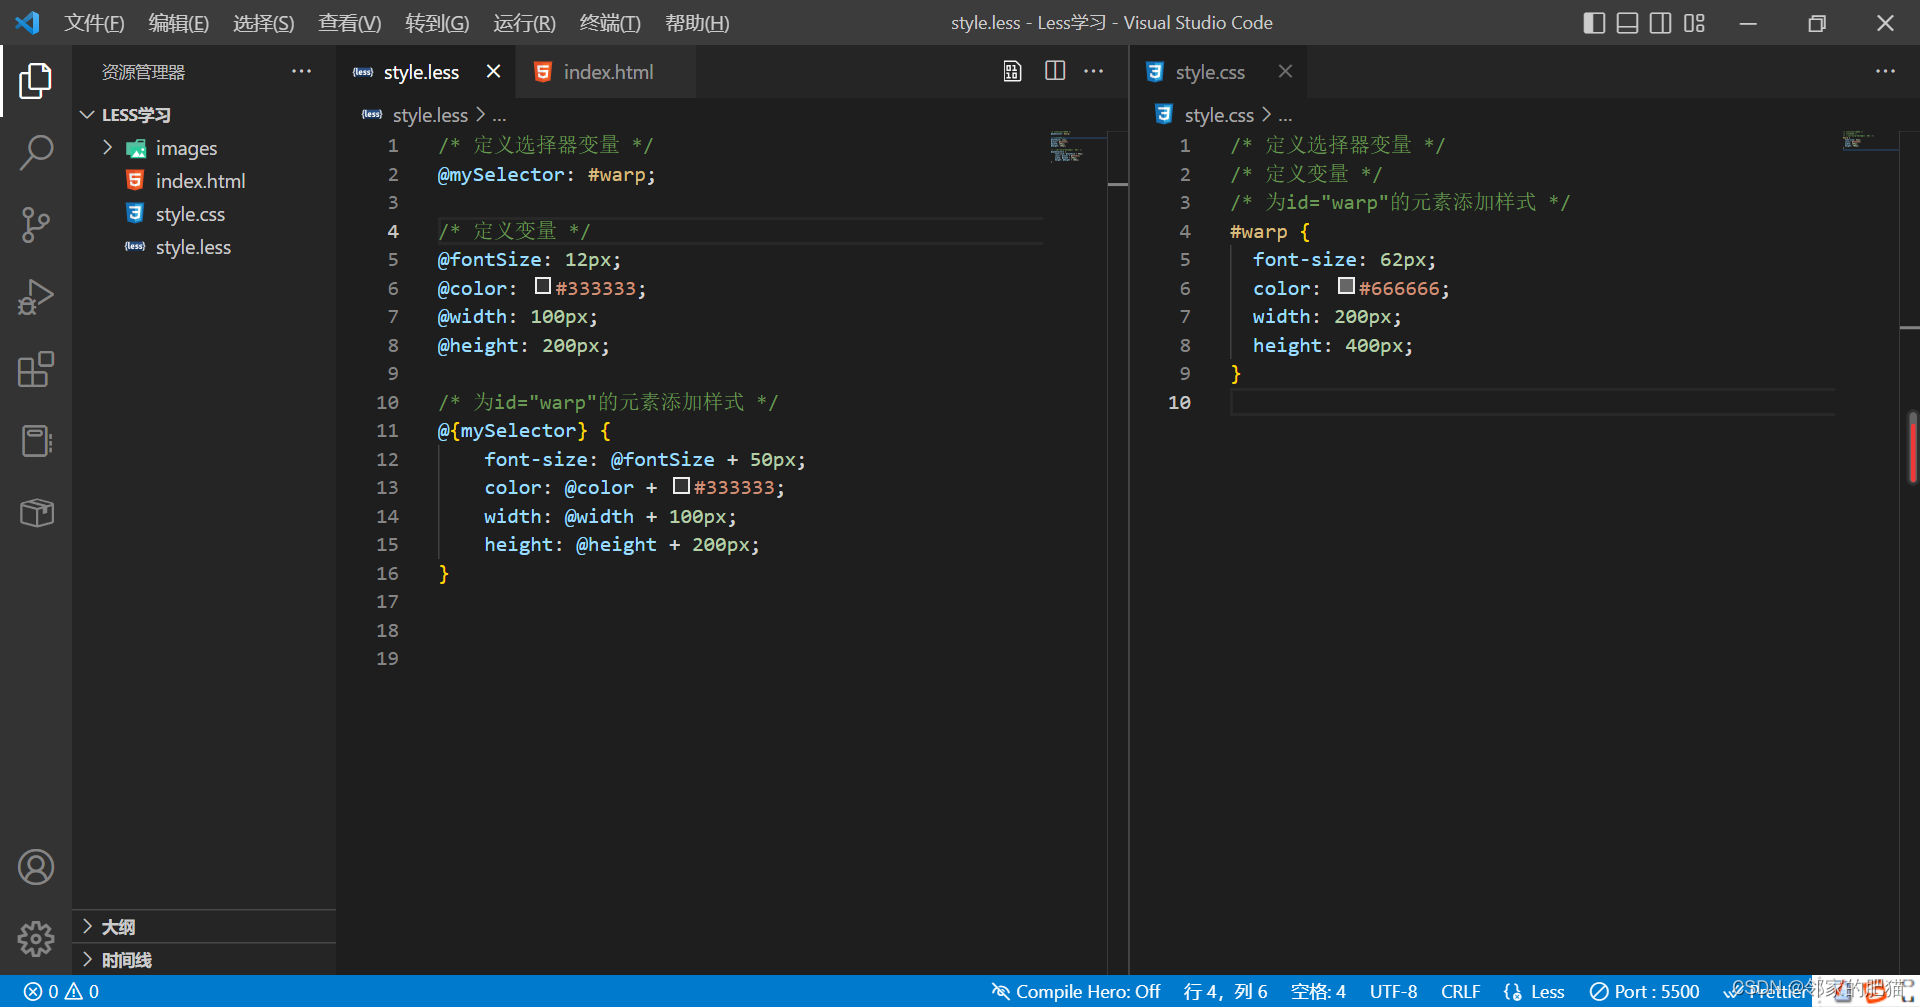Change language mode from Less

(1547, 991)
